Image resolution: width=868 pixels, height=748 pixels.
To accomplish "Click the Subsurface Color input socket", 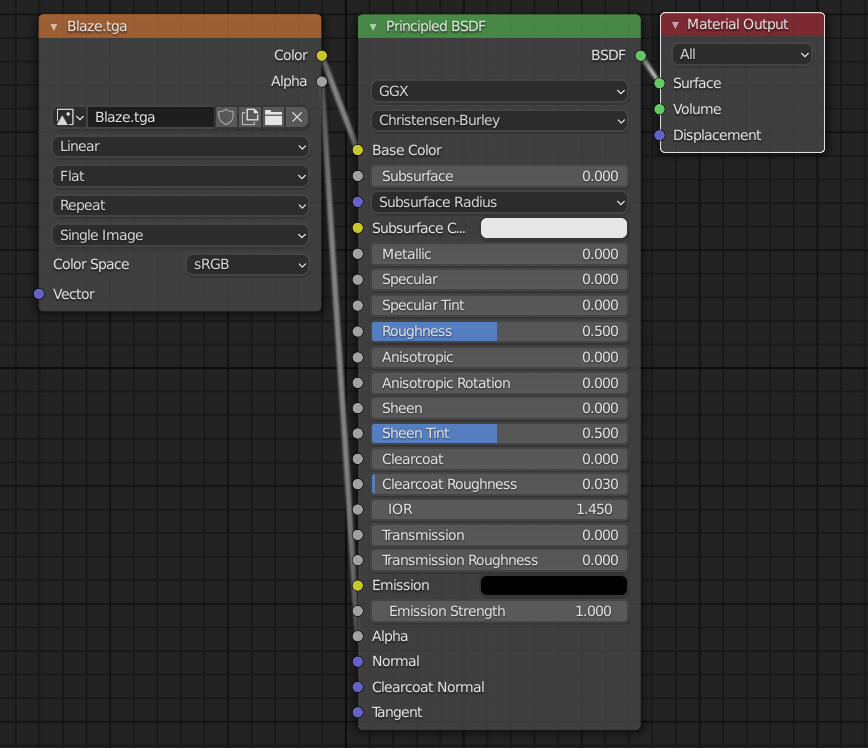I will (358, 228).
